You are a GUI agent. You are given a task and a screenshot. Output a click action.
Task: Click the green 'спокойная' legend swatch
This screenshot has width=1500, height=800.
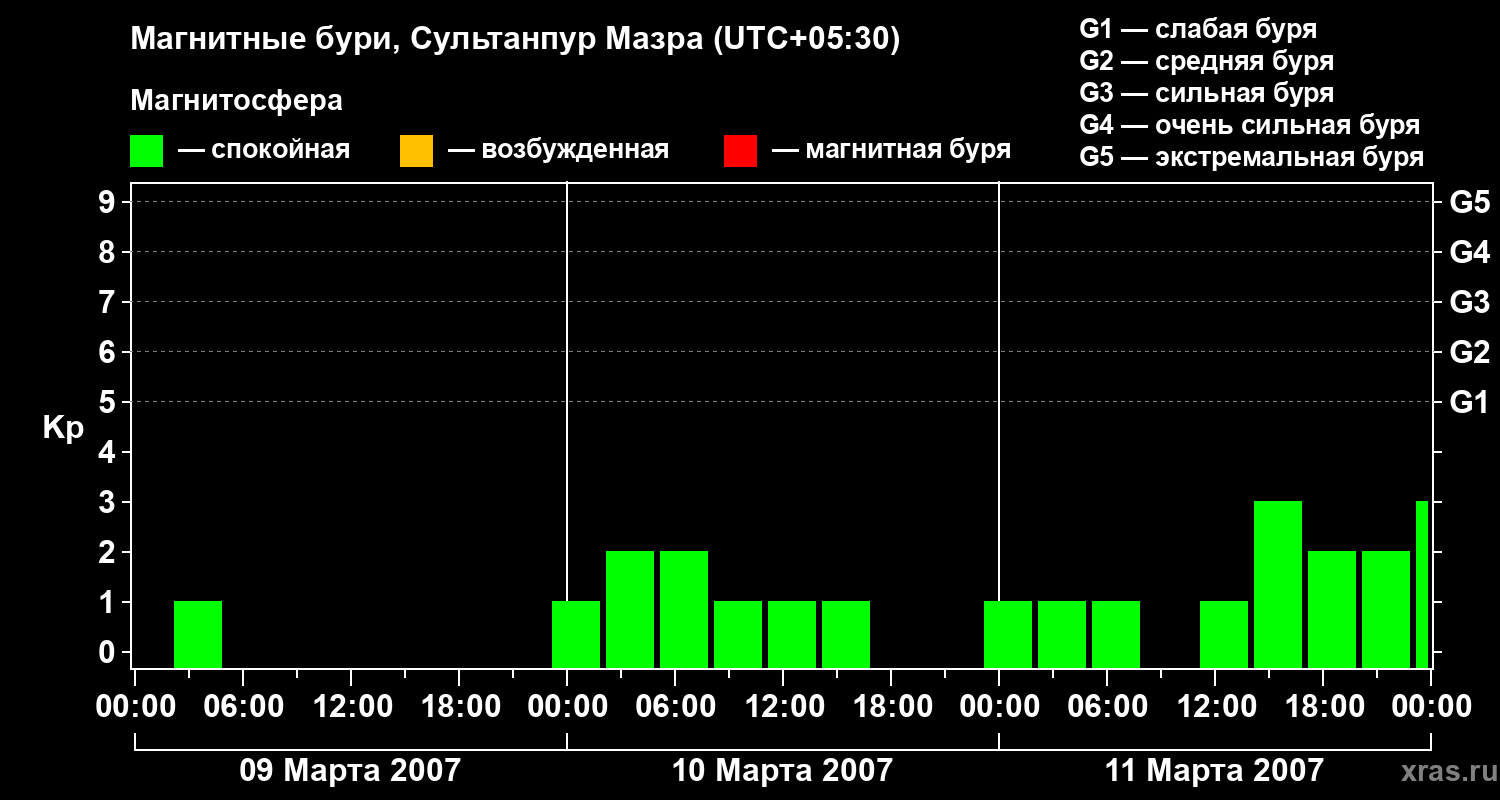[147, 151]
